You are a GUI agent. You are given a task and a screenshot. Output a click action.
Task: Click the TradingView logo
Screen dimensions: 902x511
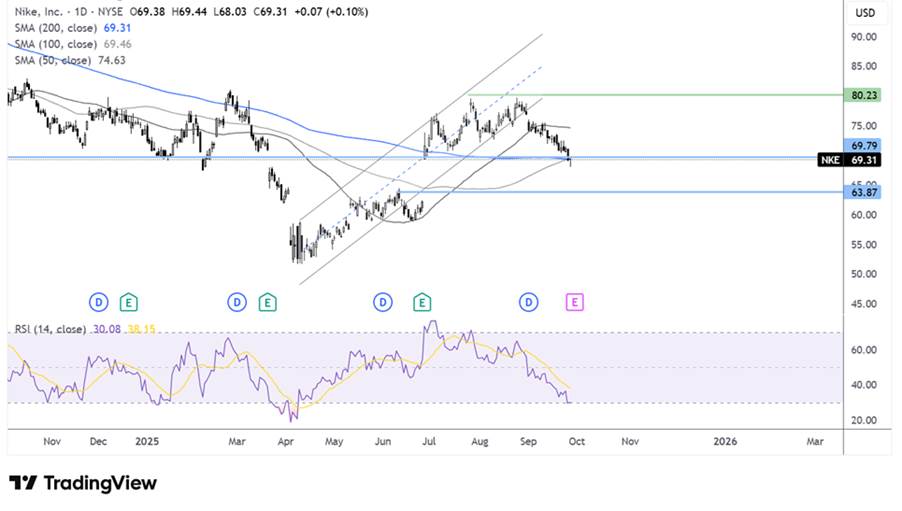click(83, 483)
